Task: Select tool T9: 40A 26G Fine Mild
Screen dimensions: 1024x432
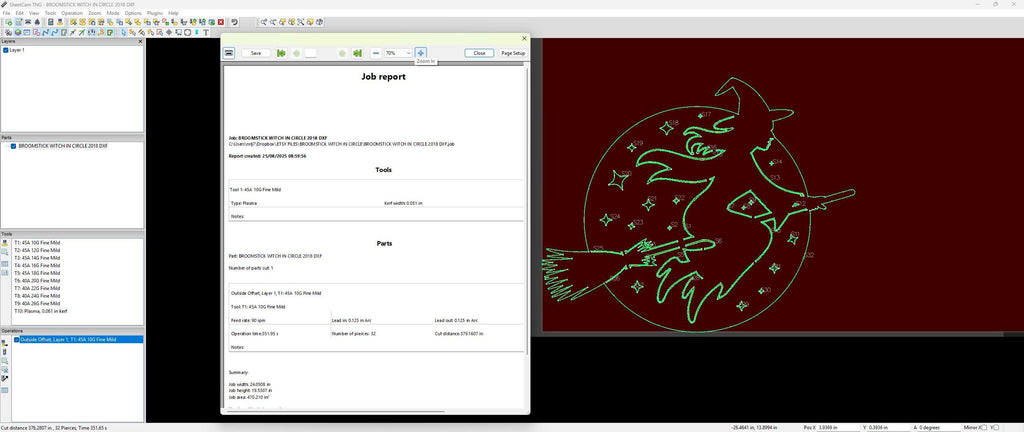Action: pyautogui.click(x=37, y=303)
